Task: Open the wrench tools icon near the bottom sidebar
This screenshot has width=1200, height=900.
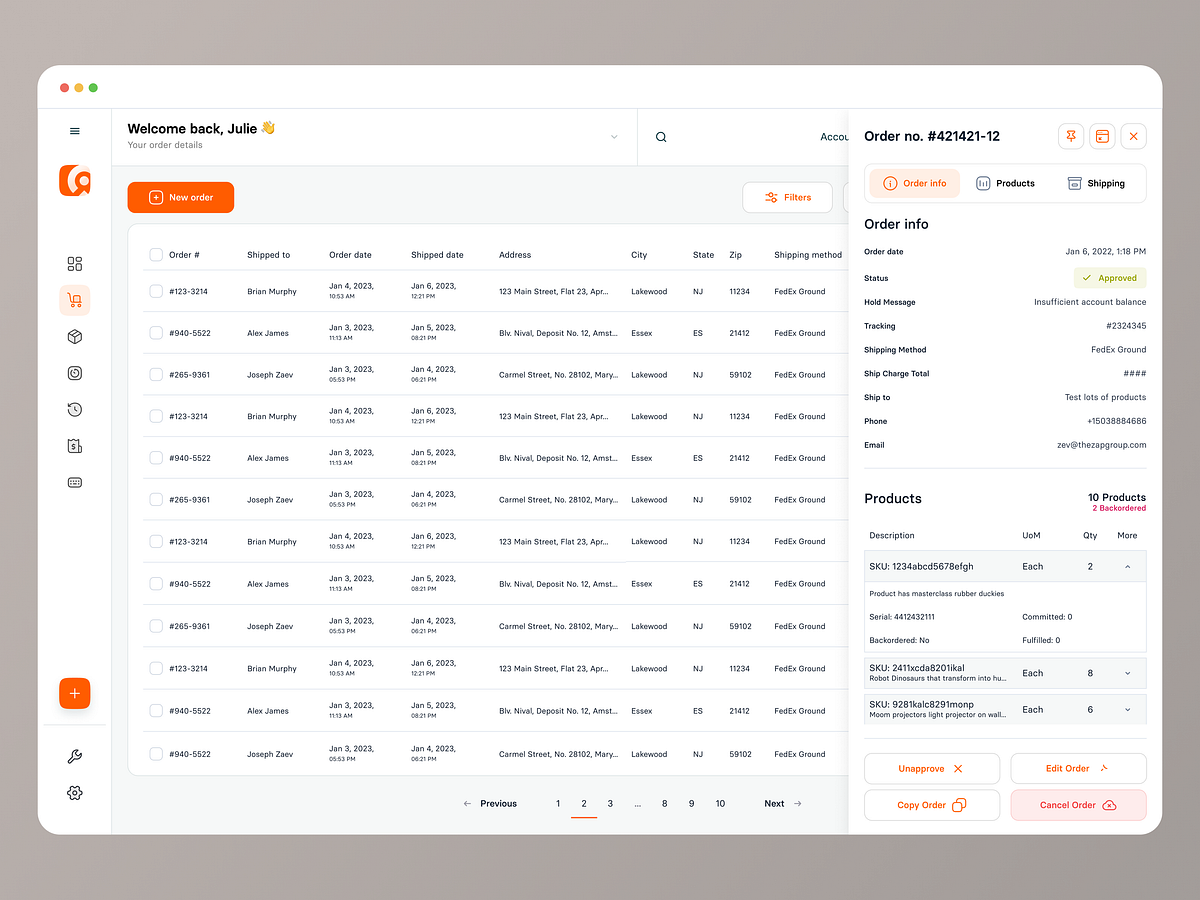Action: click(x=74, y=756)
